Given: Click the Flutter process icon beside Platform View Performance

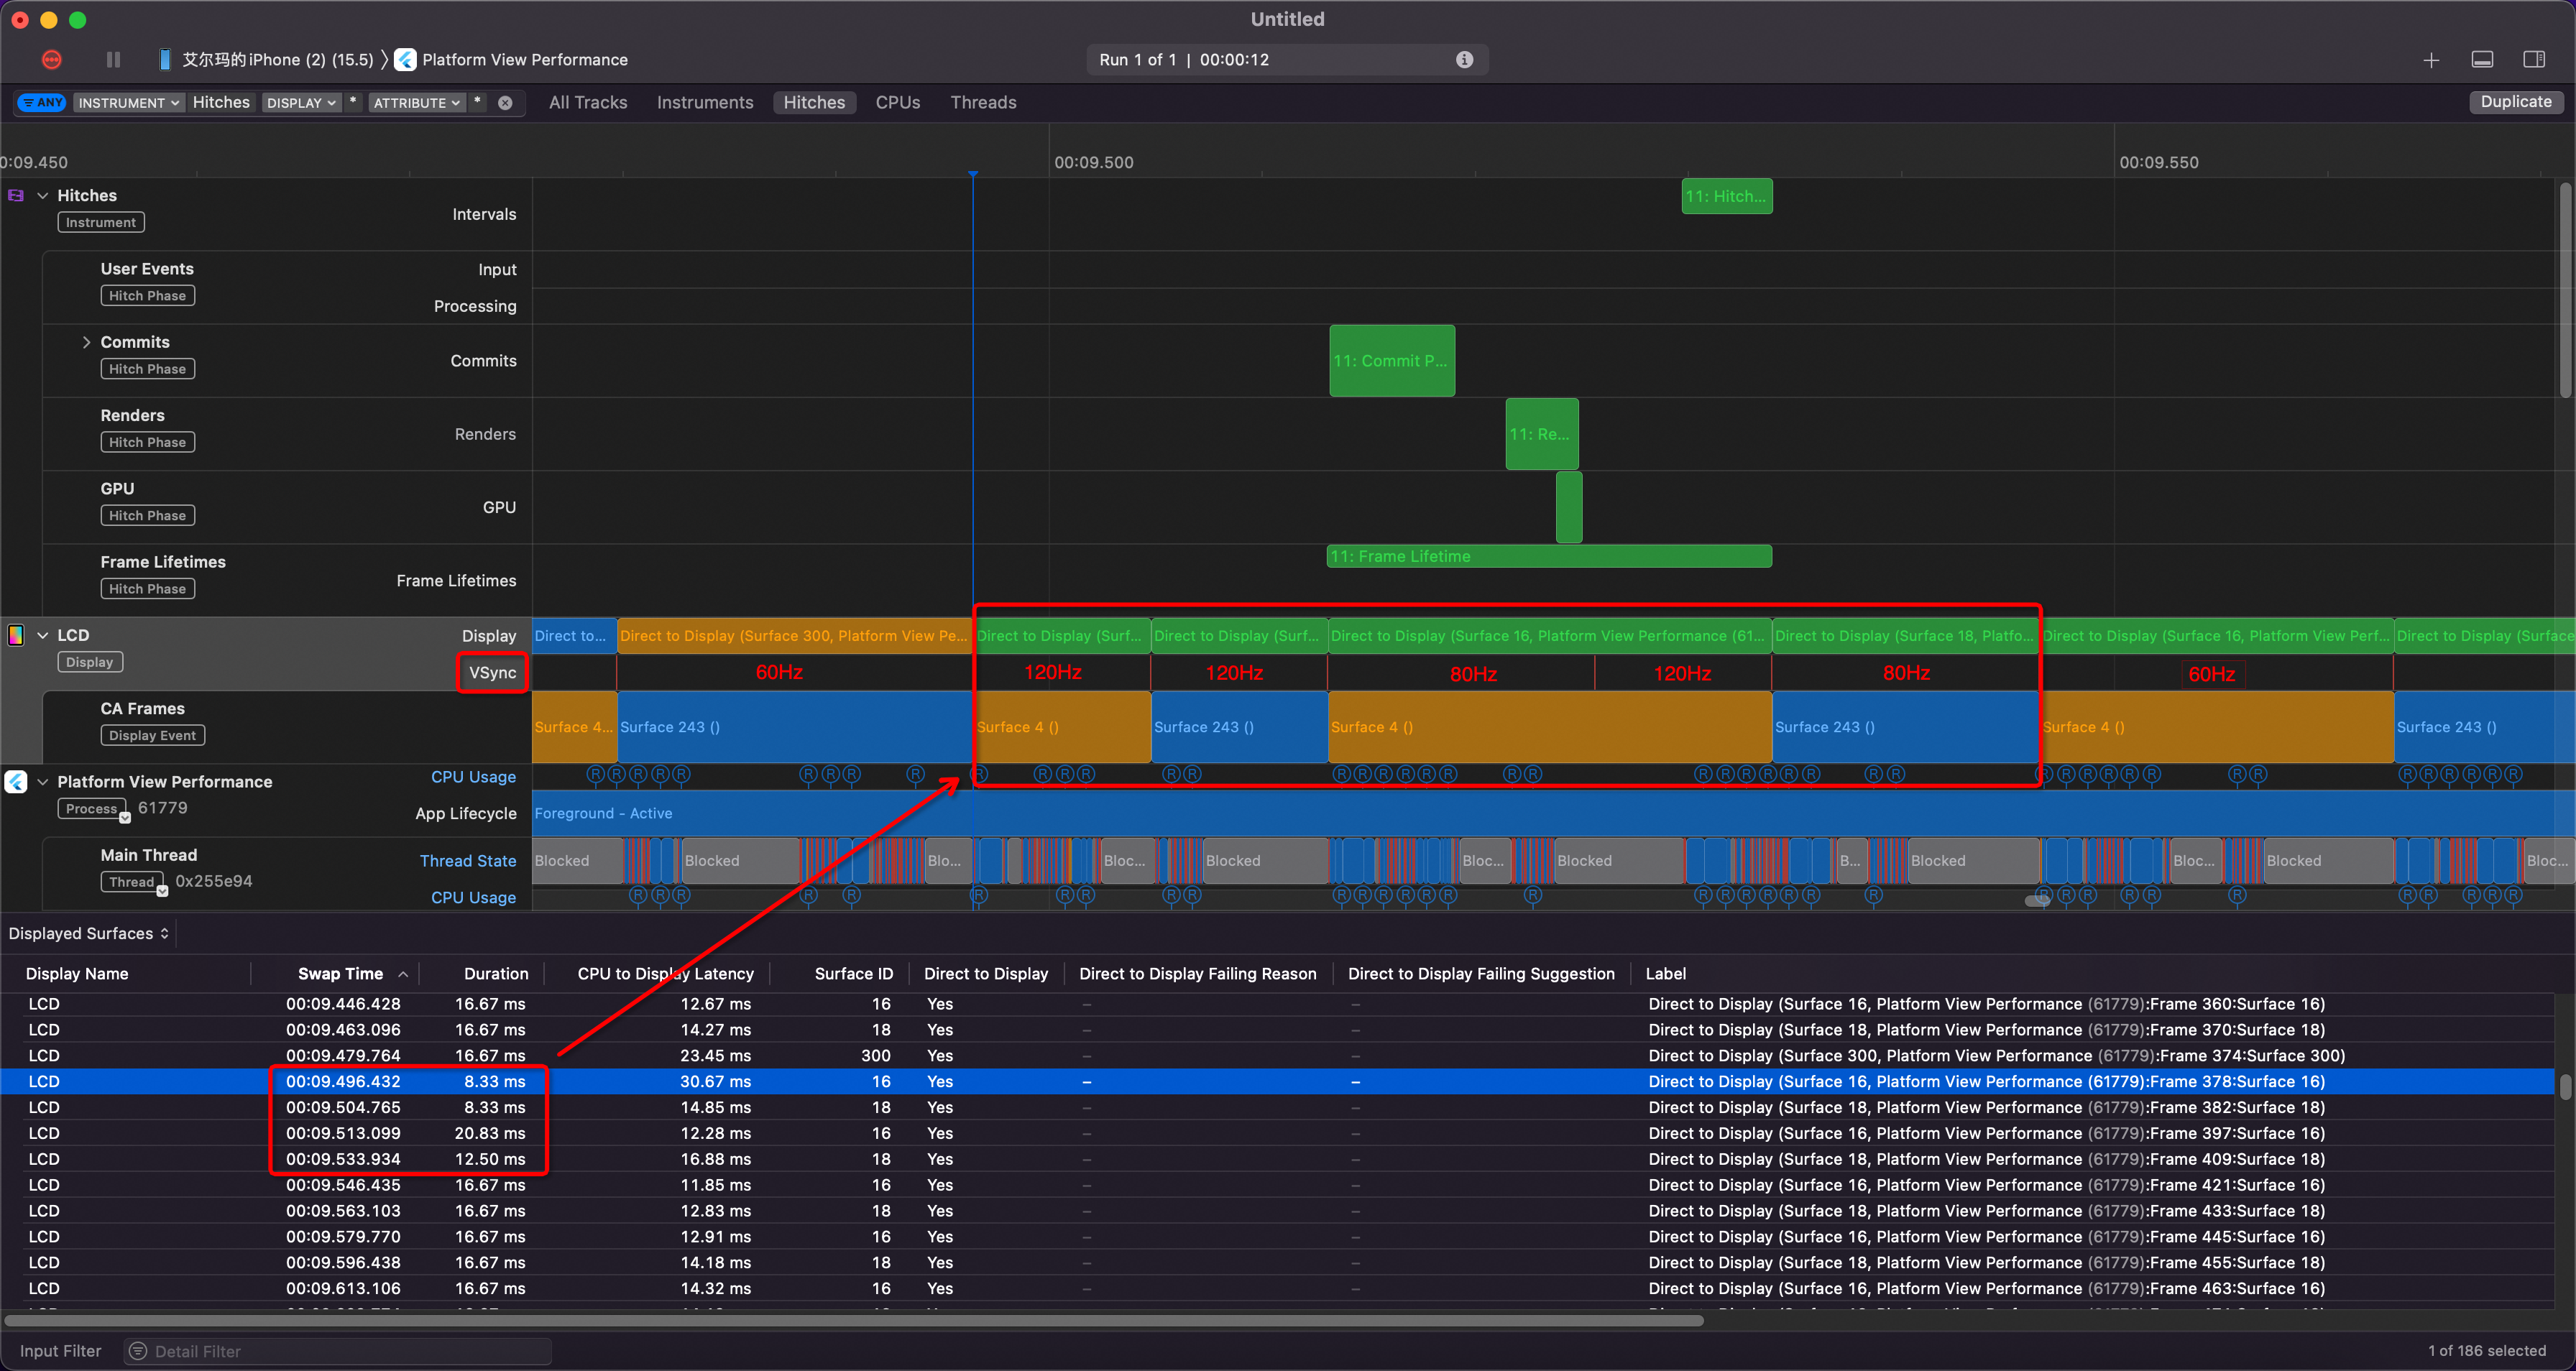Looking at the screenshot, I should coord(16,782).
